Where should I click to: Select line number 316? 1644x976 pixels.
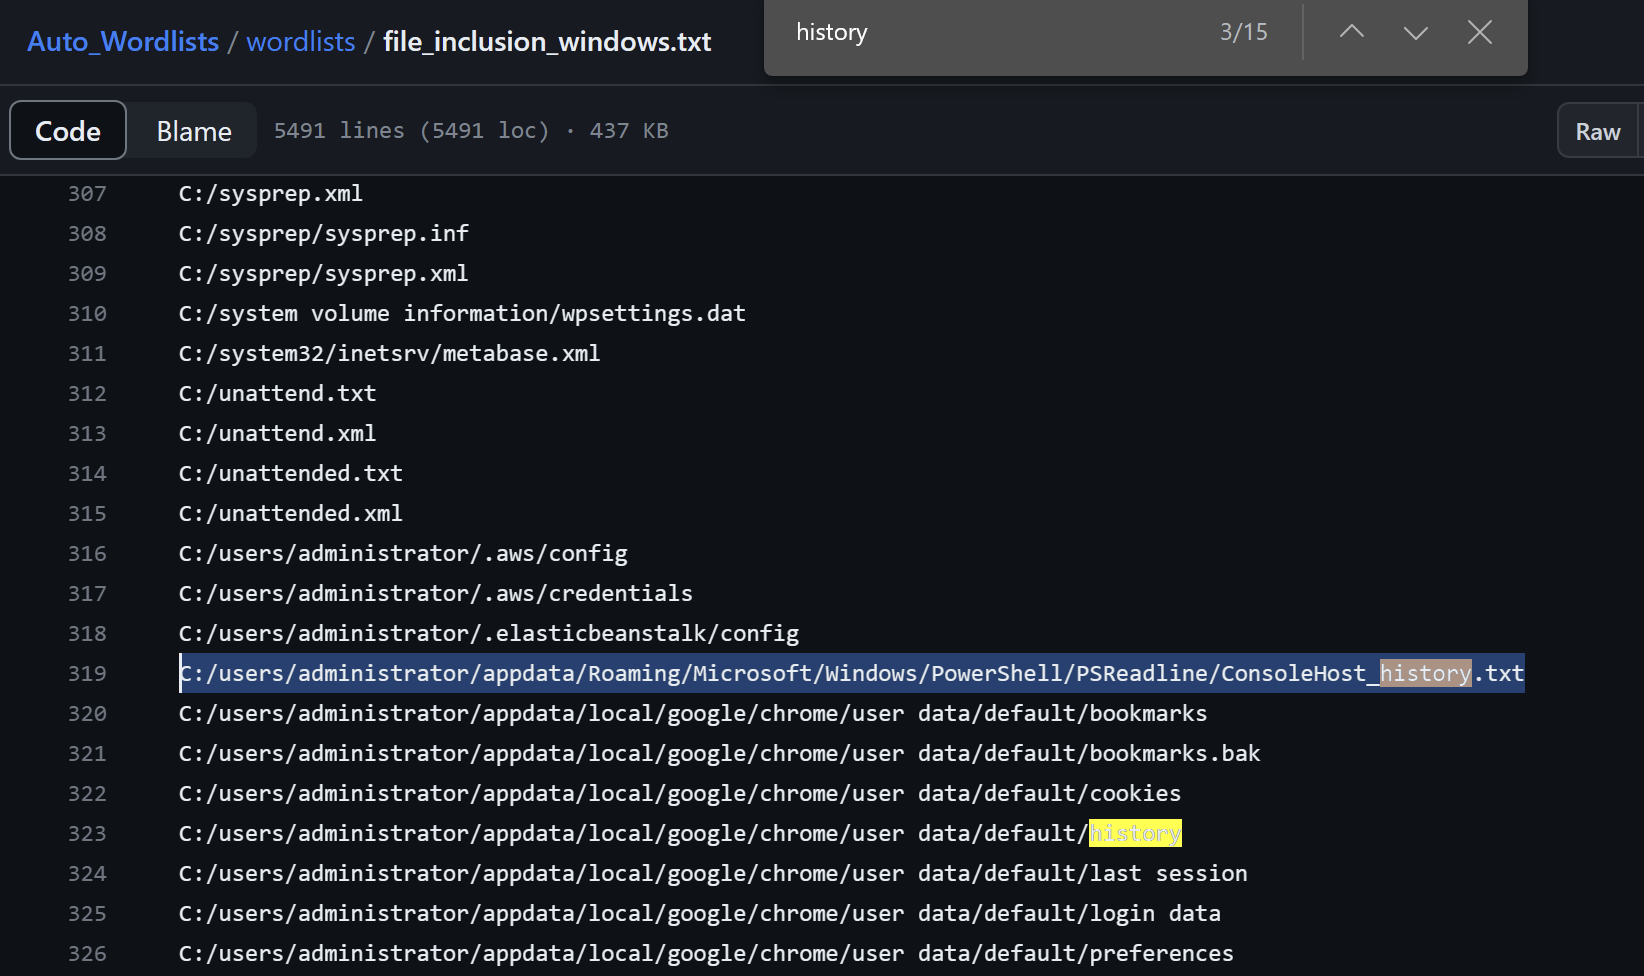87,554
